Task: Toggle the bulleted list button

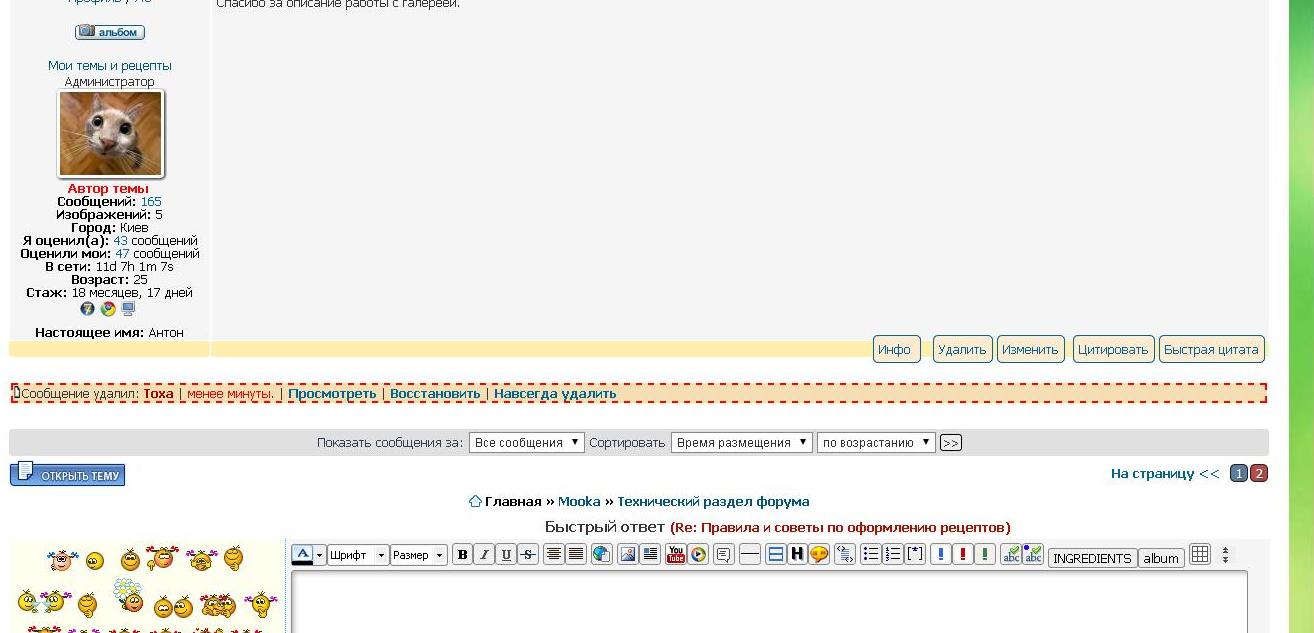Action: (871, 555)
